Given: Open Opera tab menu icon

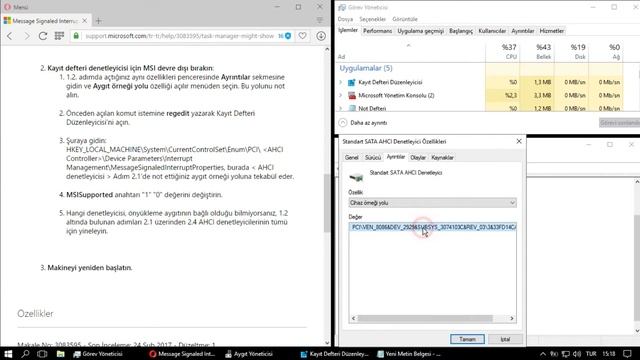Looking at the screenshot, I should pos(320,20).
